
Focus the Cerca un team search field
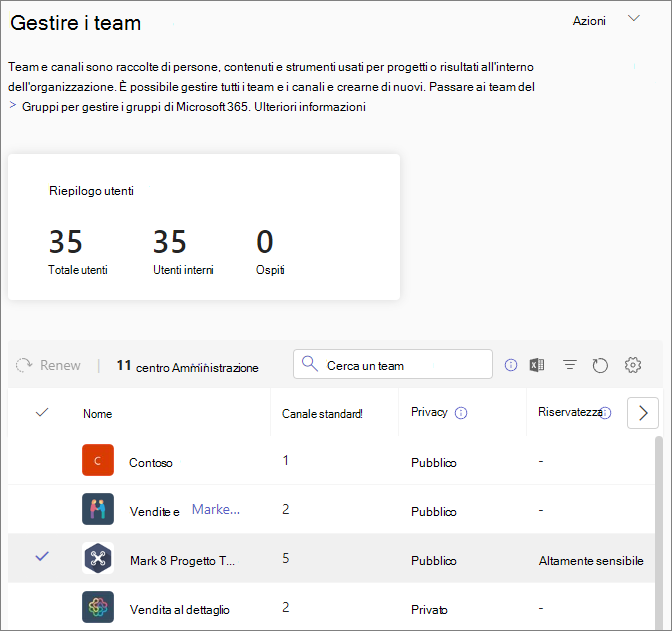tap(393, 364)
